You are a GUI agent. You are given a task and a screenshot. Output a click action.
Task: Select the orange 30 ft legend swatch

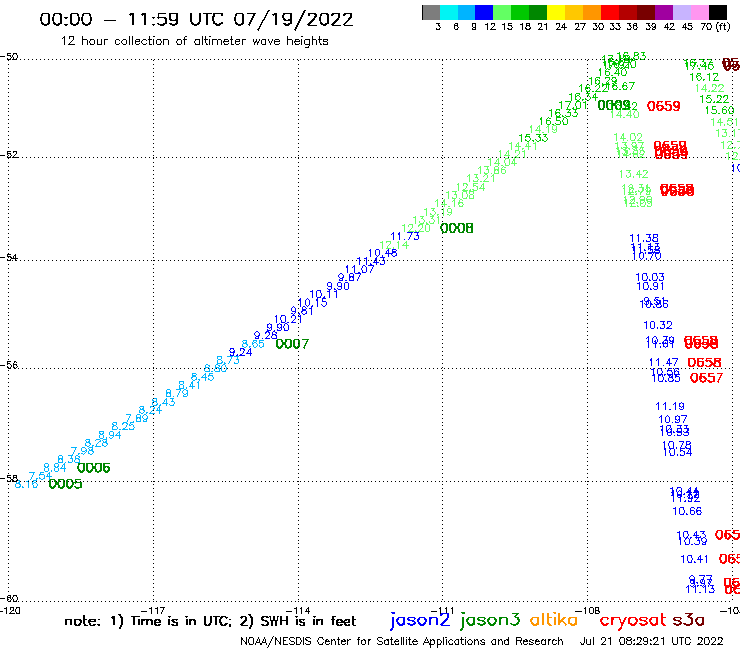coord(592,12)
